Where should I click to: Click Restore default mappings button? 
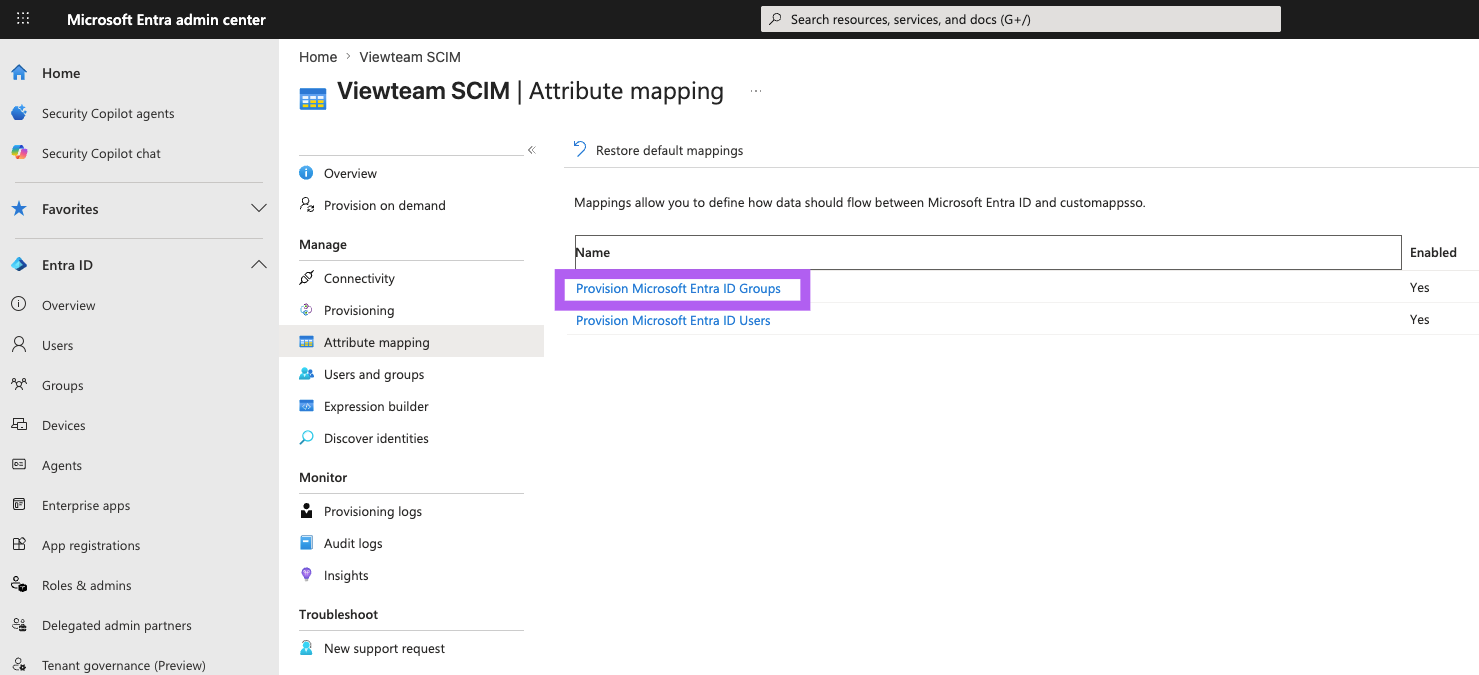coord(659,150)
